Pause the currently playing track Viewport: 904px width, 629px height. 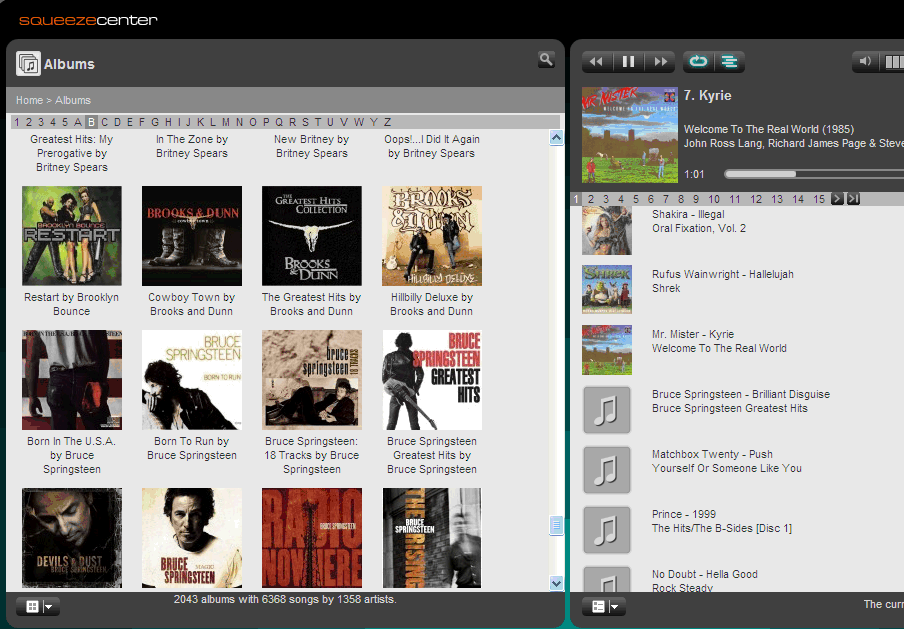tap(628, 62)
